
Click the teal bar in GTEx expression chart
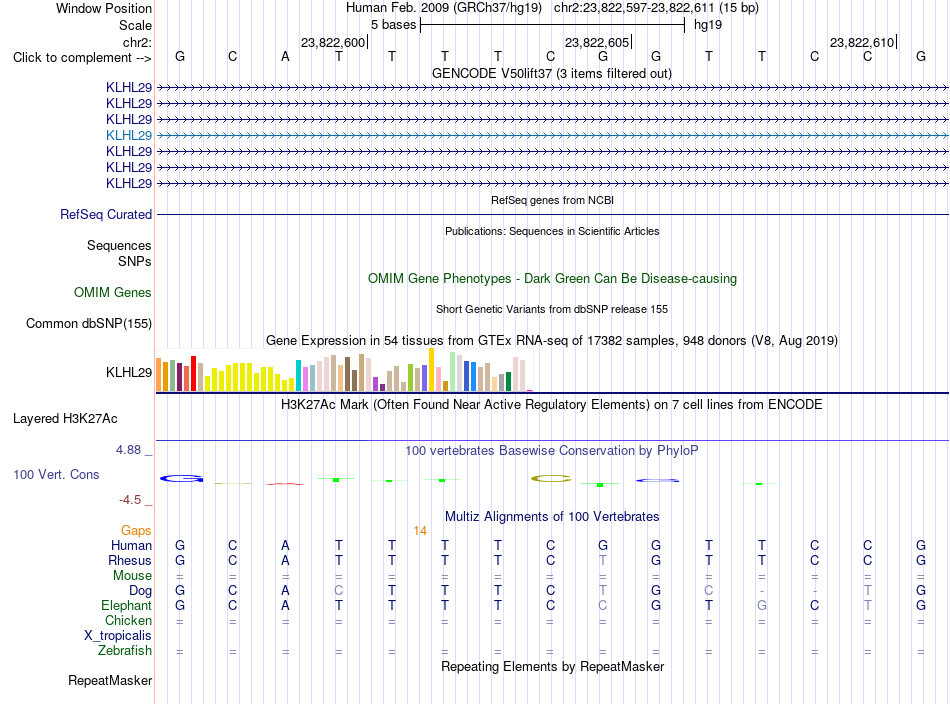point(298,376)
